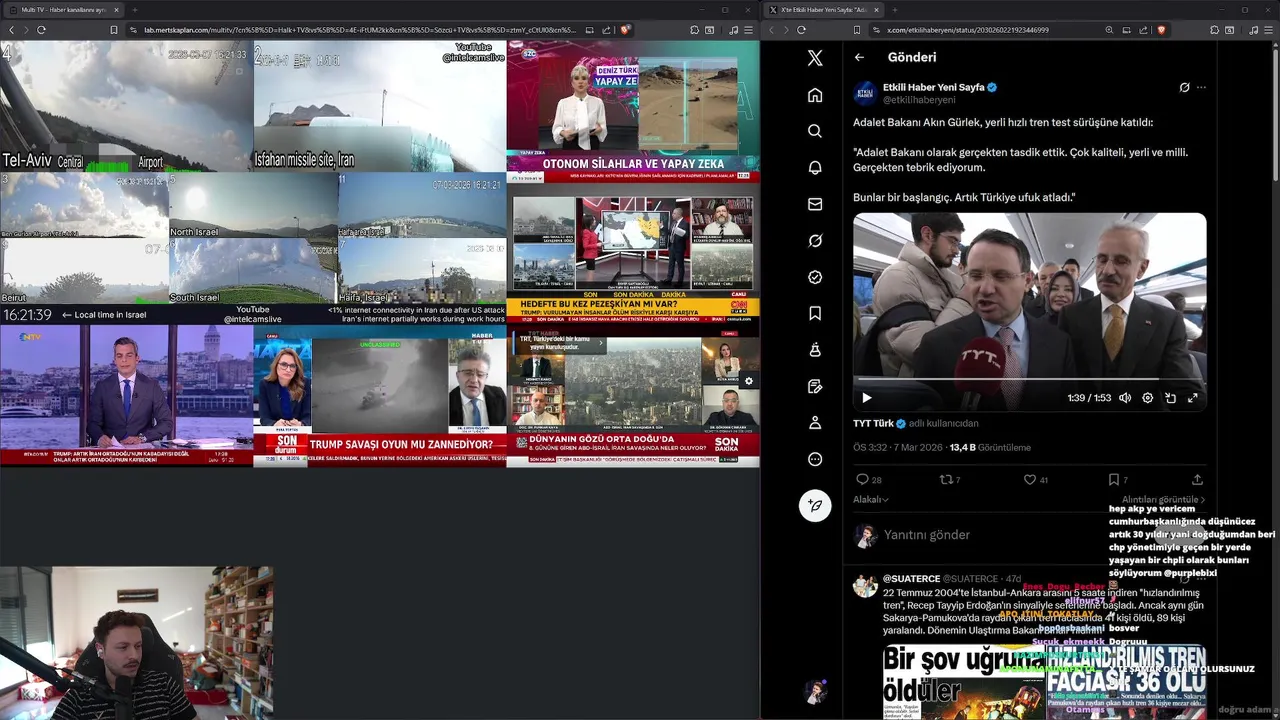1280x720 pixels.
Task: Seek on the tweet video progress bar
Action: (x=1030, y=379)
